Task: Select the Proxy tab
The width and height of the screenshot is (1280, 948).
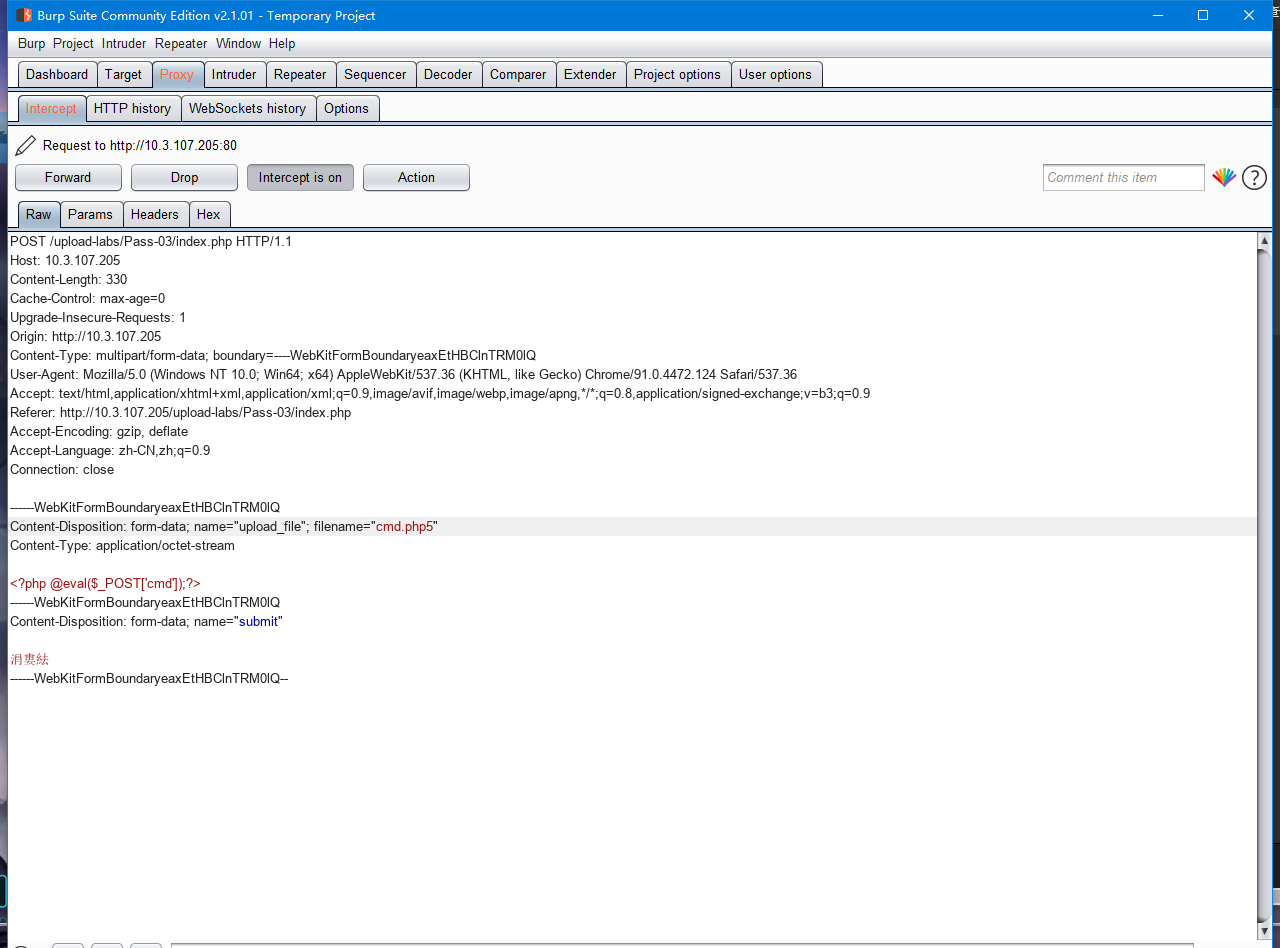Action: pyautogui.click(x=177, y=74)
